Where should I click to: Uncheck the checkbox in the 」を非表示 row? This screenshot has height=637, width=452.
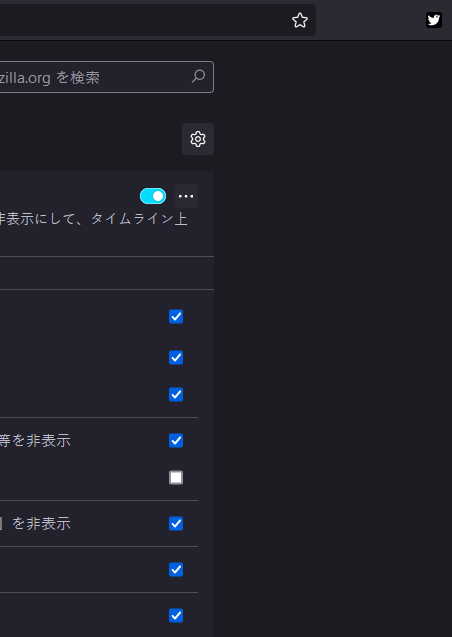(176, 523)
